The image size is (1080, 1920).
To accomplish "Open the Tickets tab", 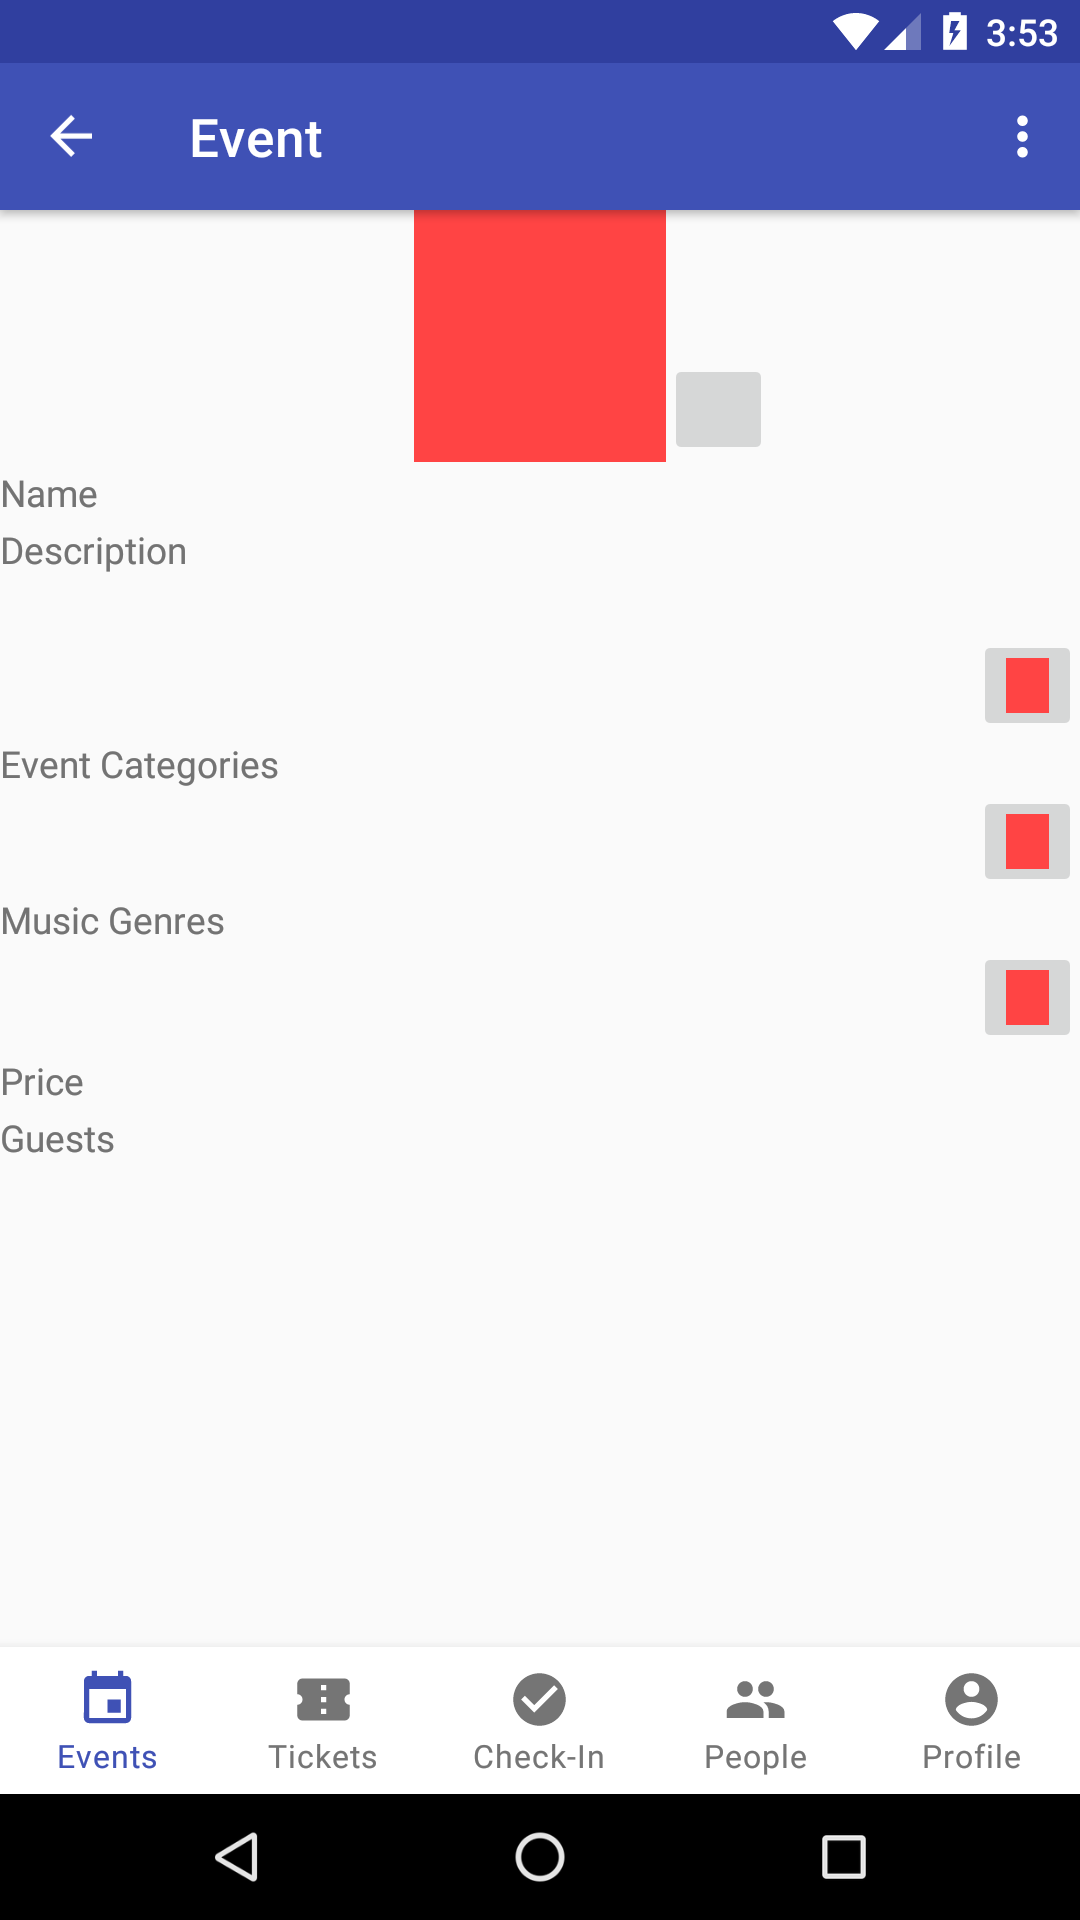I will click(323, 1720).
